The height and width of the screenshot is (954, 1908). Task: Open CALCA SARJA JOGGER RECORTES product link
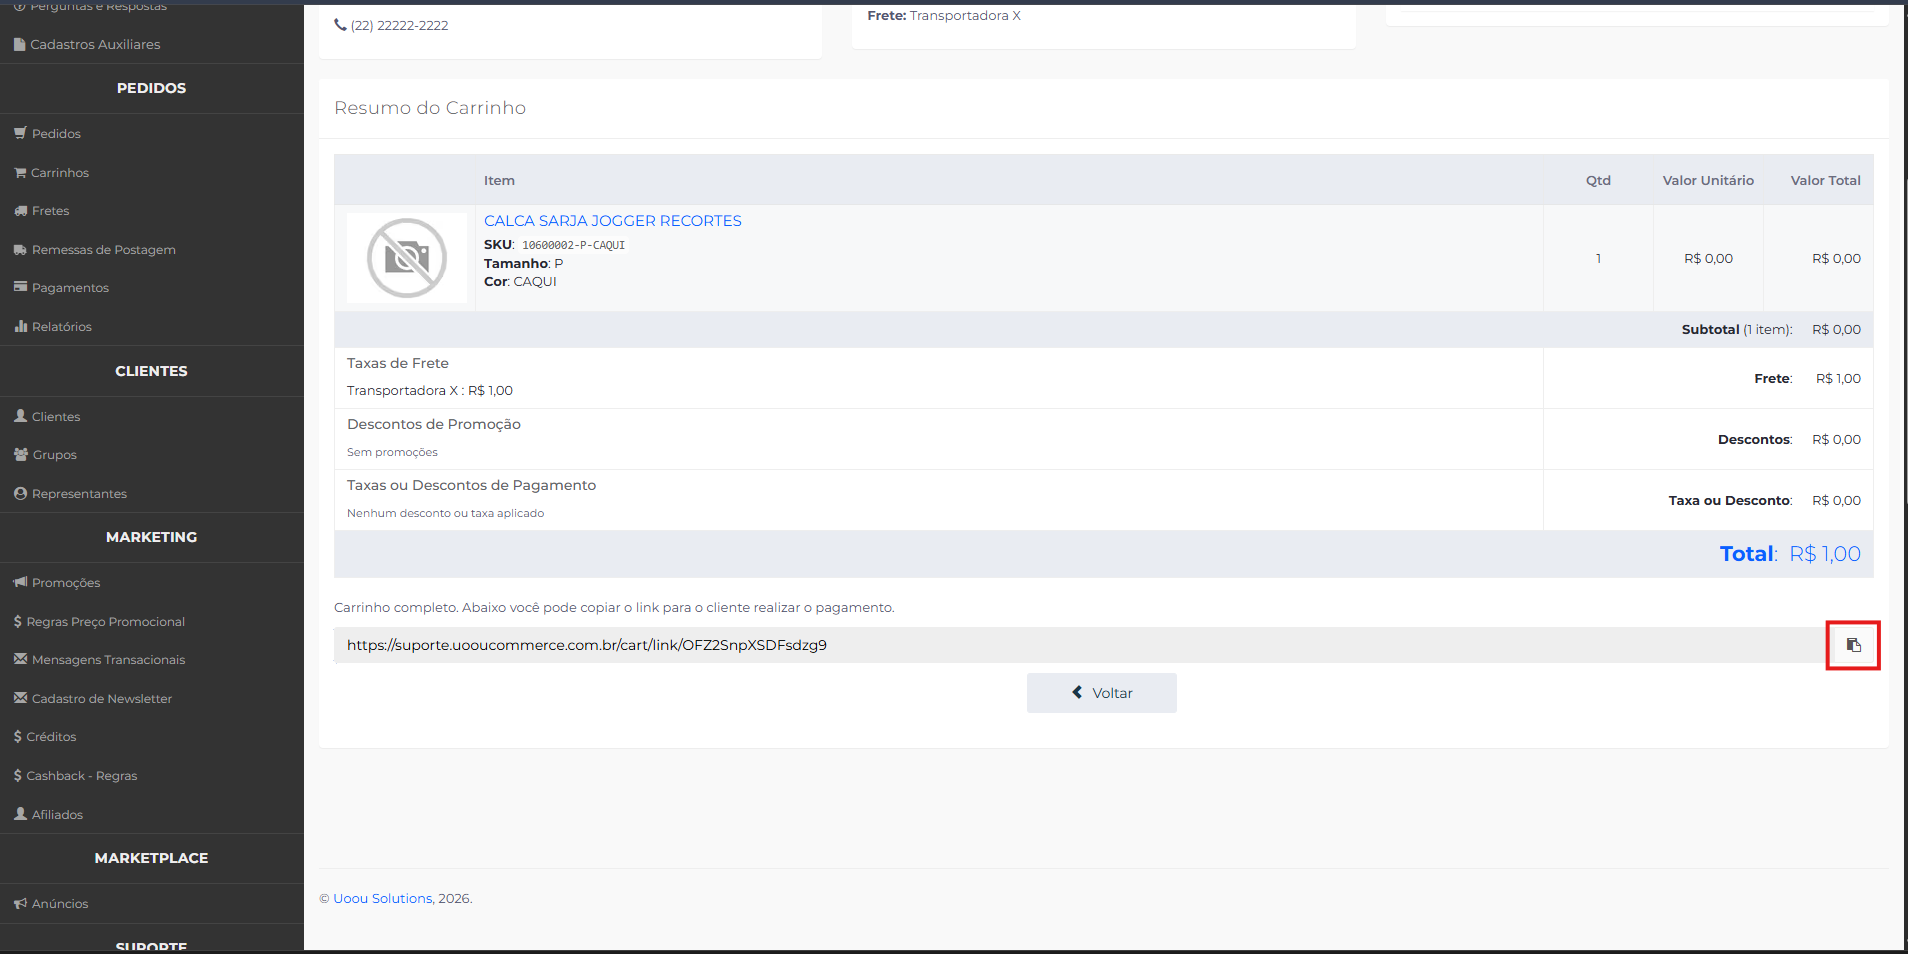[x=612, y=221]
